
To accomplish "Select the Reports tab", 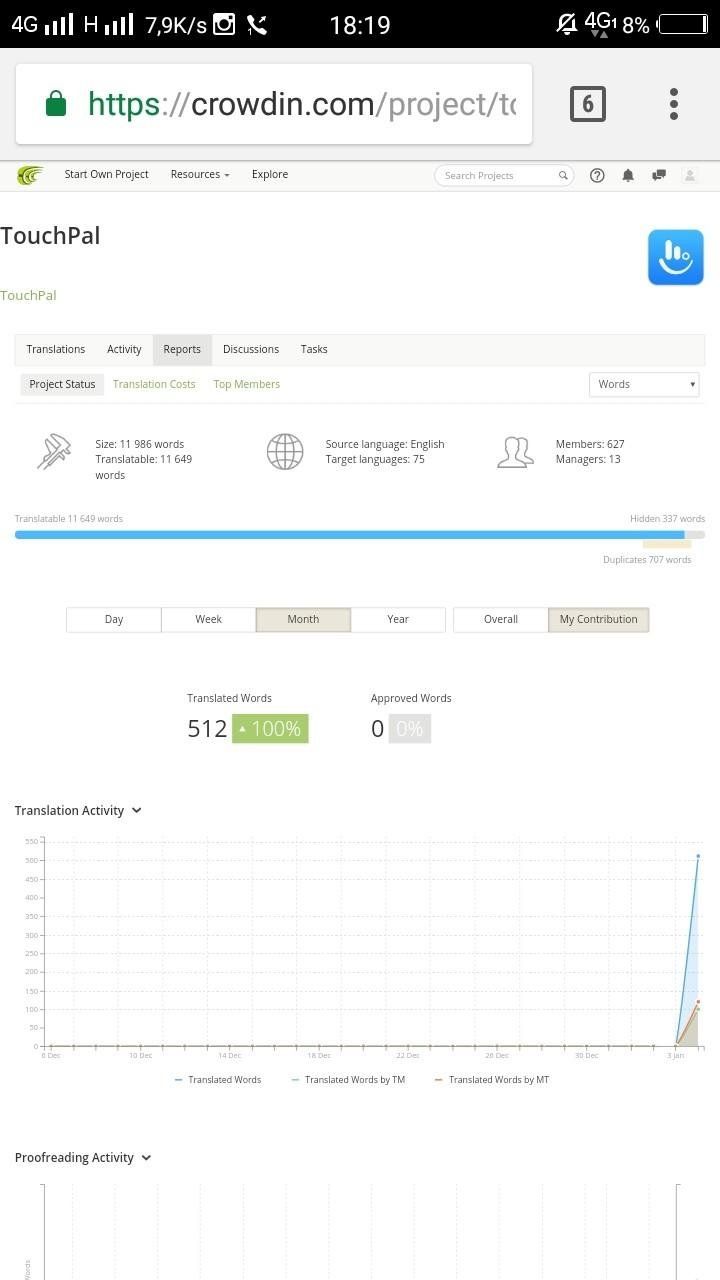I will click(x=182, y=349).
